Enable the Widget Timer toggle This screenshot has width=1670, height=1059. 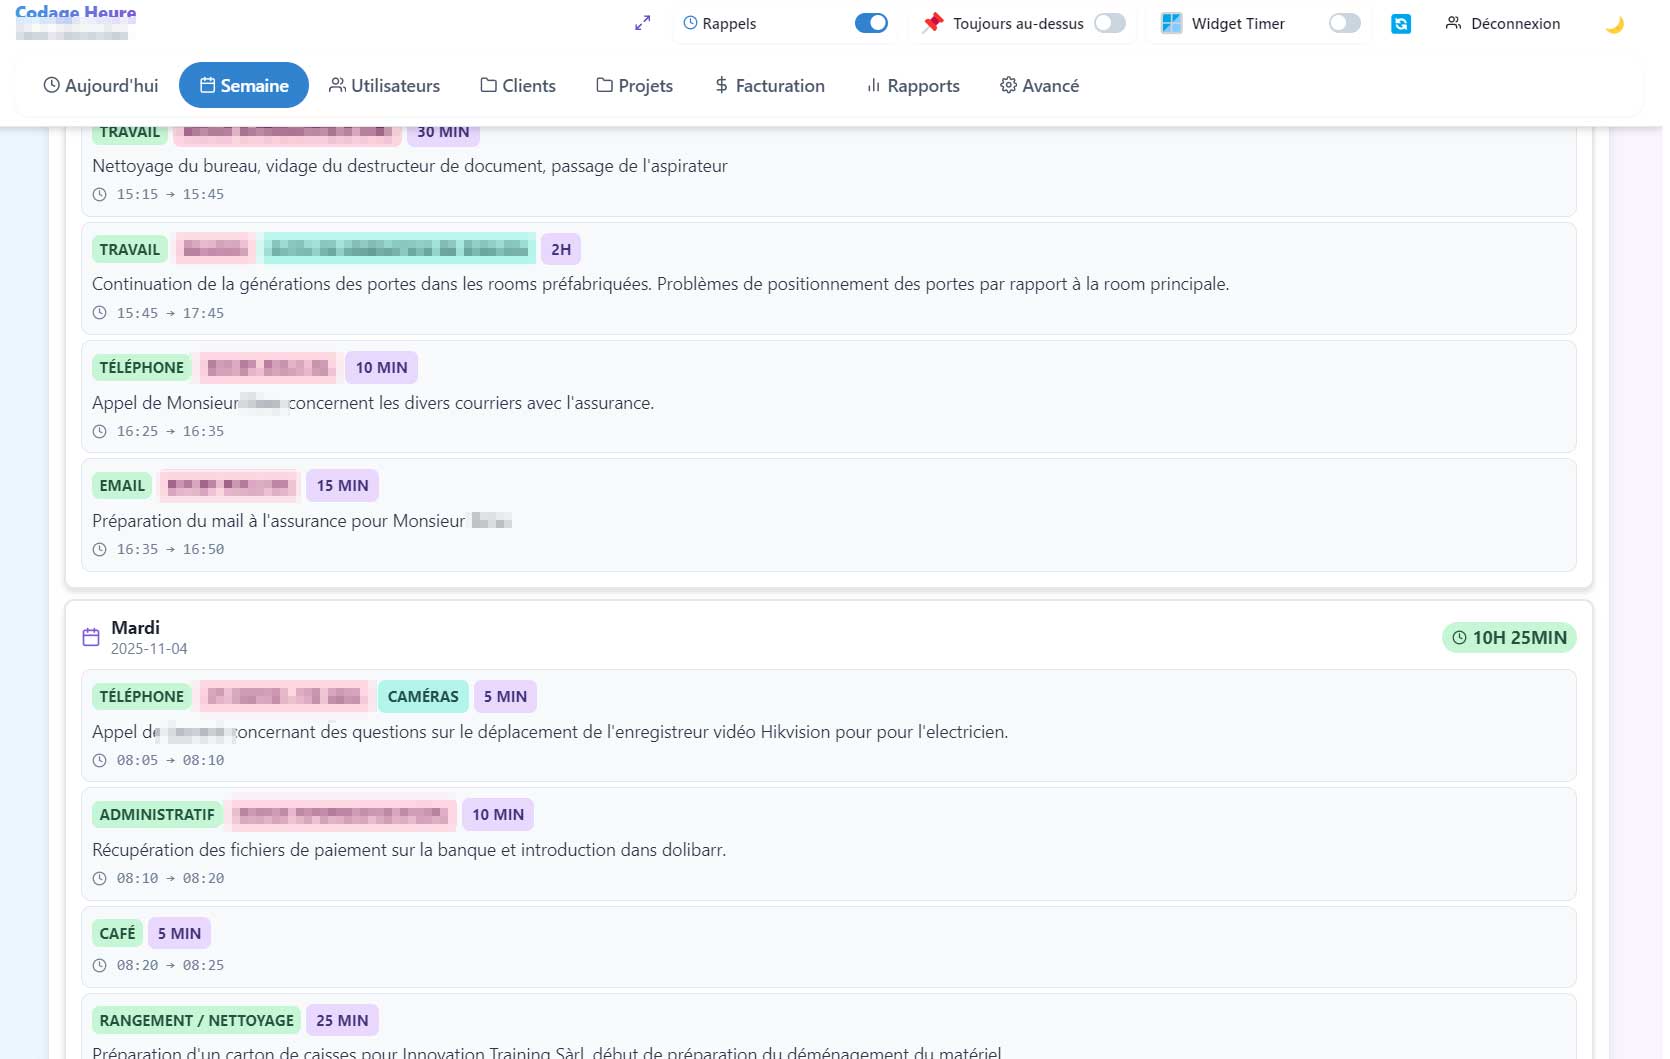pos(1344,22)
